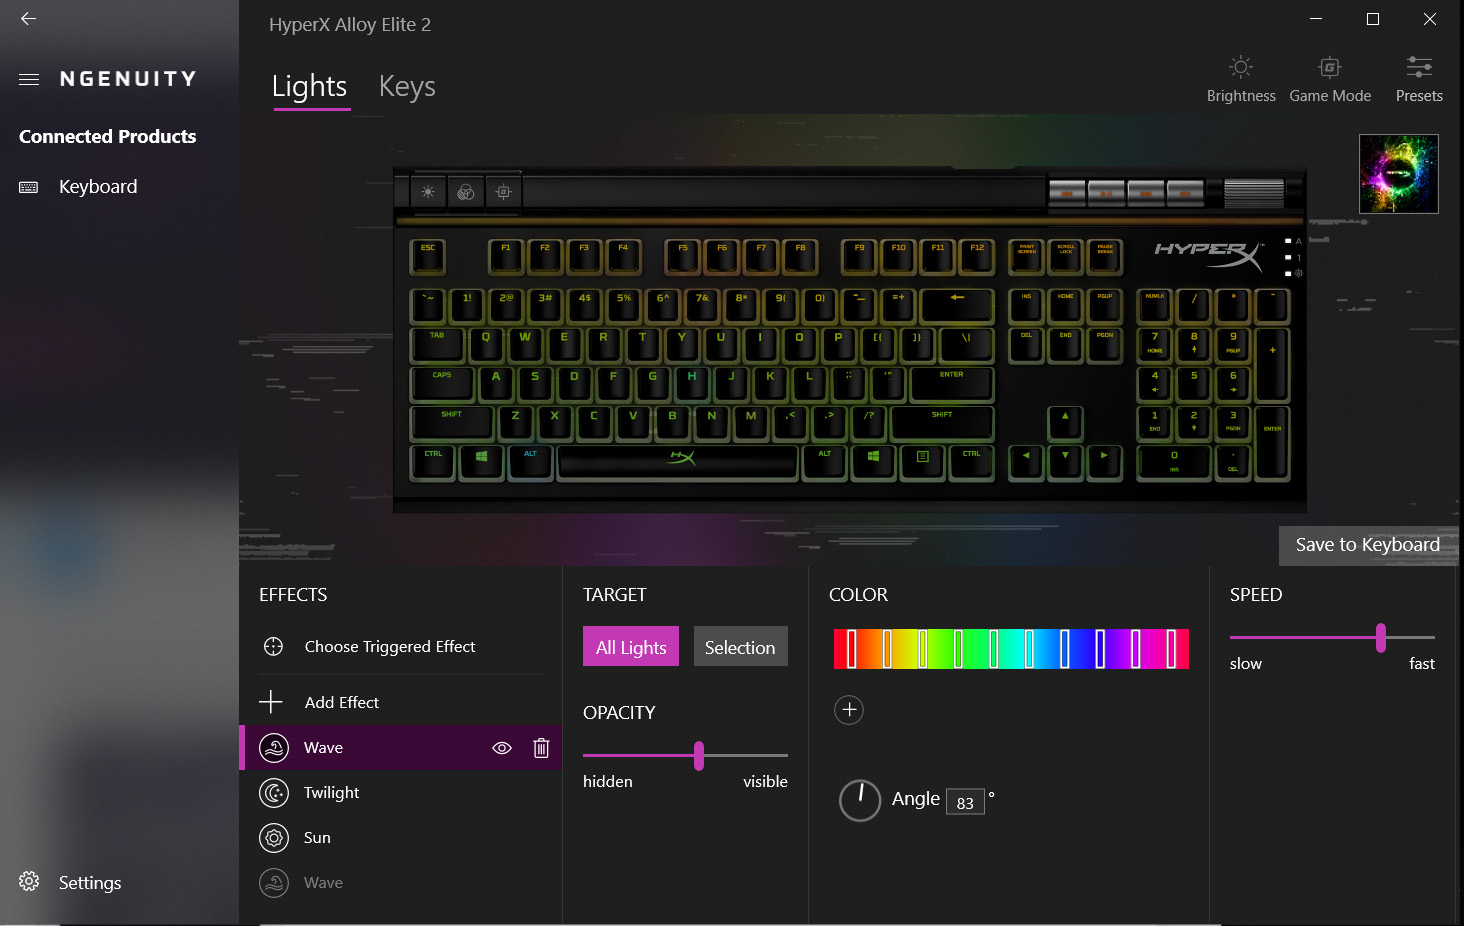Switch to the Keys tab
Screen dimensions: 1464x926
(406, 87)
